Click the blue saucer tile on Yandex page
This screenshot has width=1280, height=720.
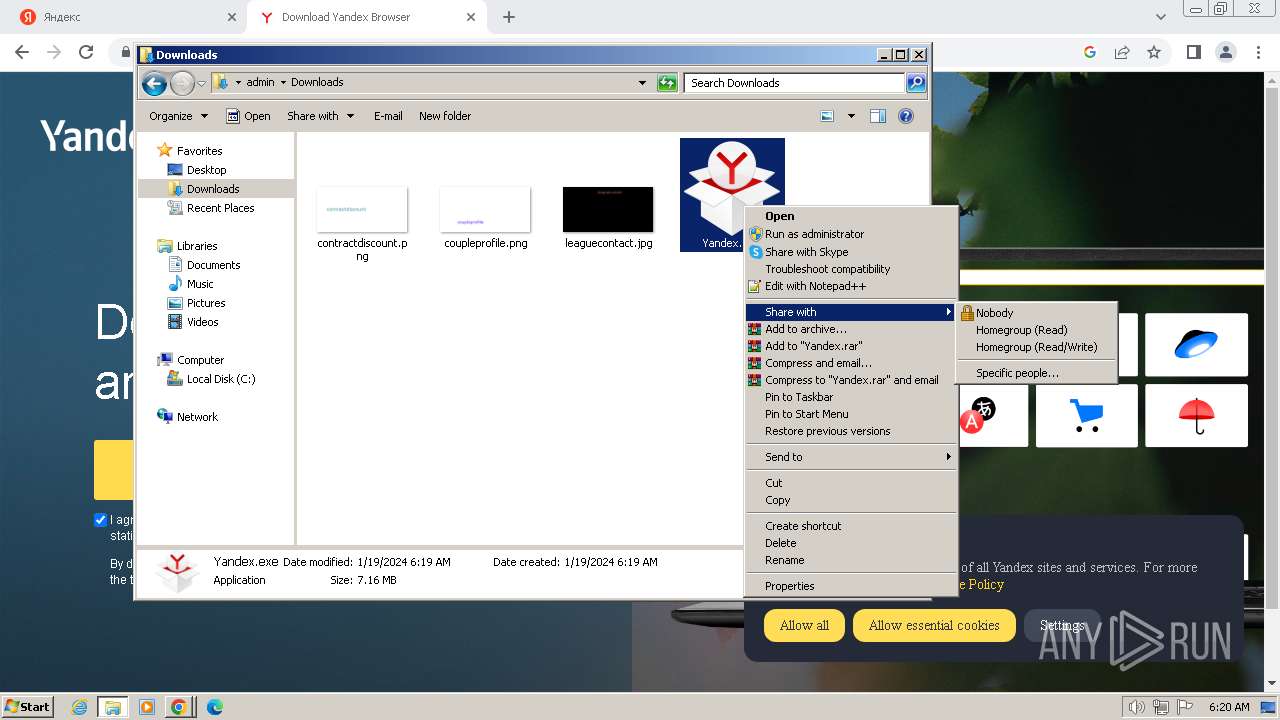(x=1196, y=344)
